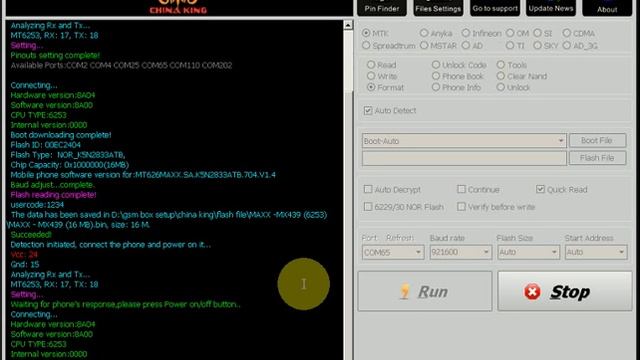This screenshot has height=360, width=640.
Task: Click the Boot File button
Action: pos(597,140)
